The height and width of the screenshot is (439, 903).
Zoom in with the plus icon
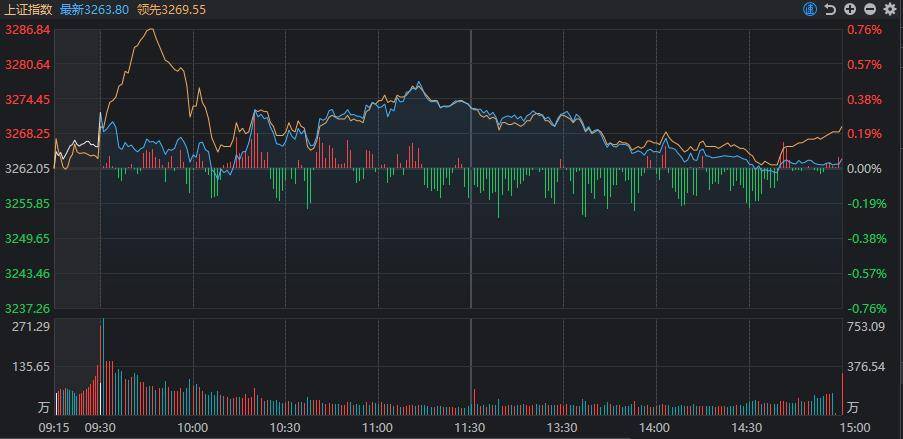849,9
